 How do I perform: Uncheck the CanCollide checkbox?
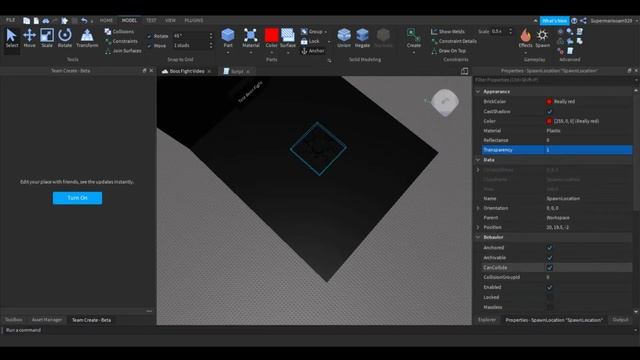point(550,268)
